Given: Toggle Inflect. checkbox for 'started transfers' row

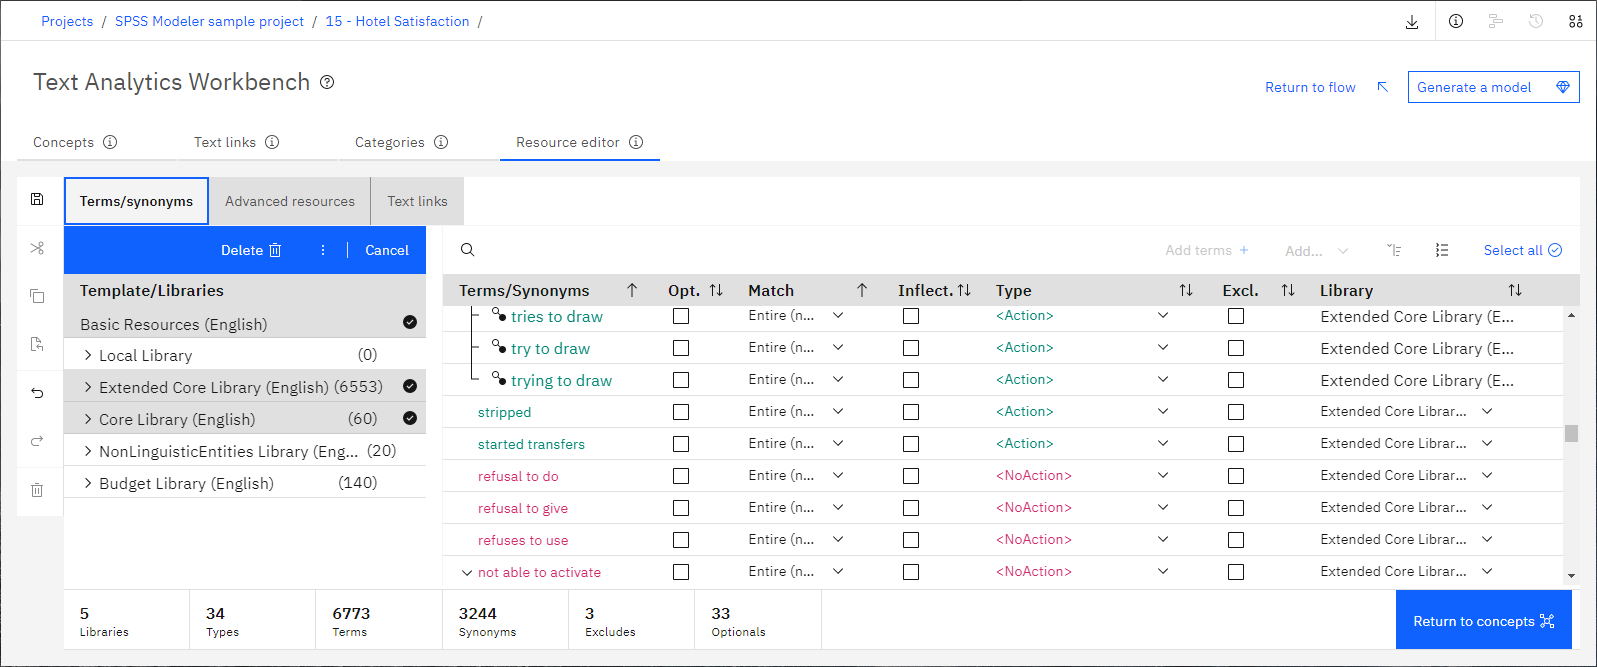Looking at the screenshot, I should 911,444.
